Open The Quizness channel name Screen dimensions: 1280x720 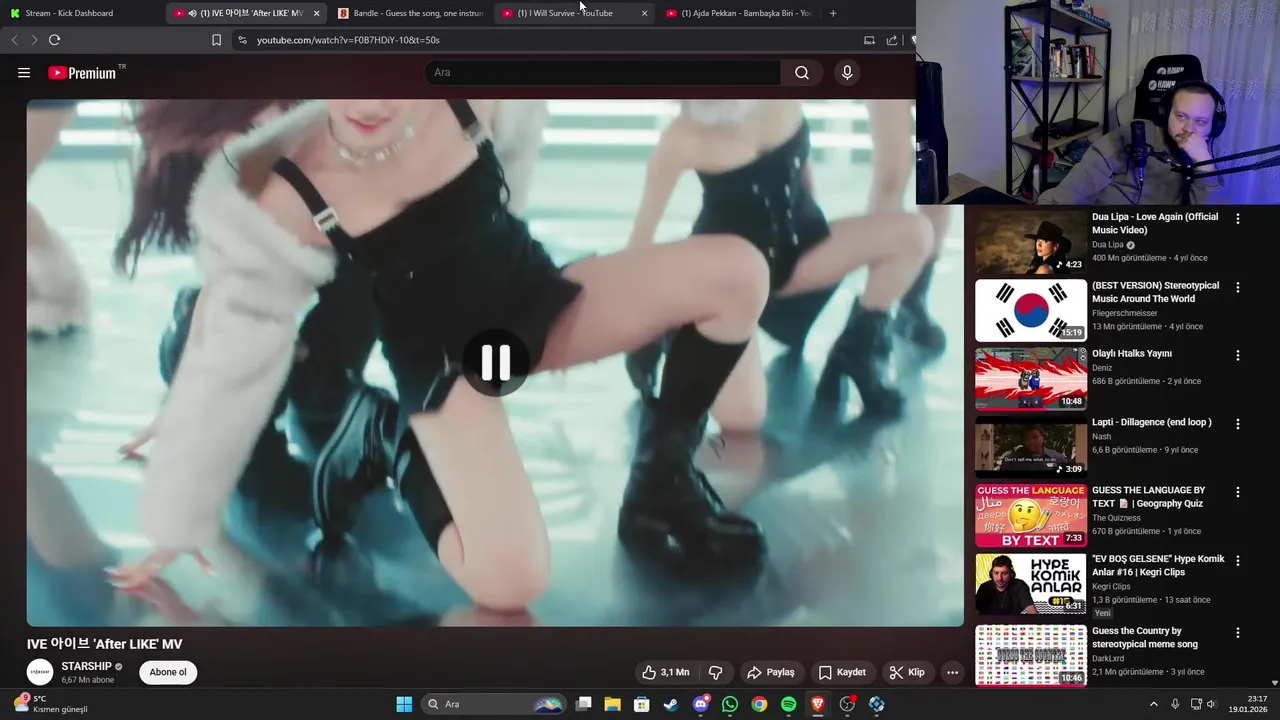(1117, 518)
